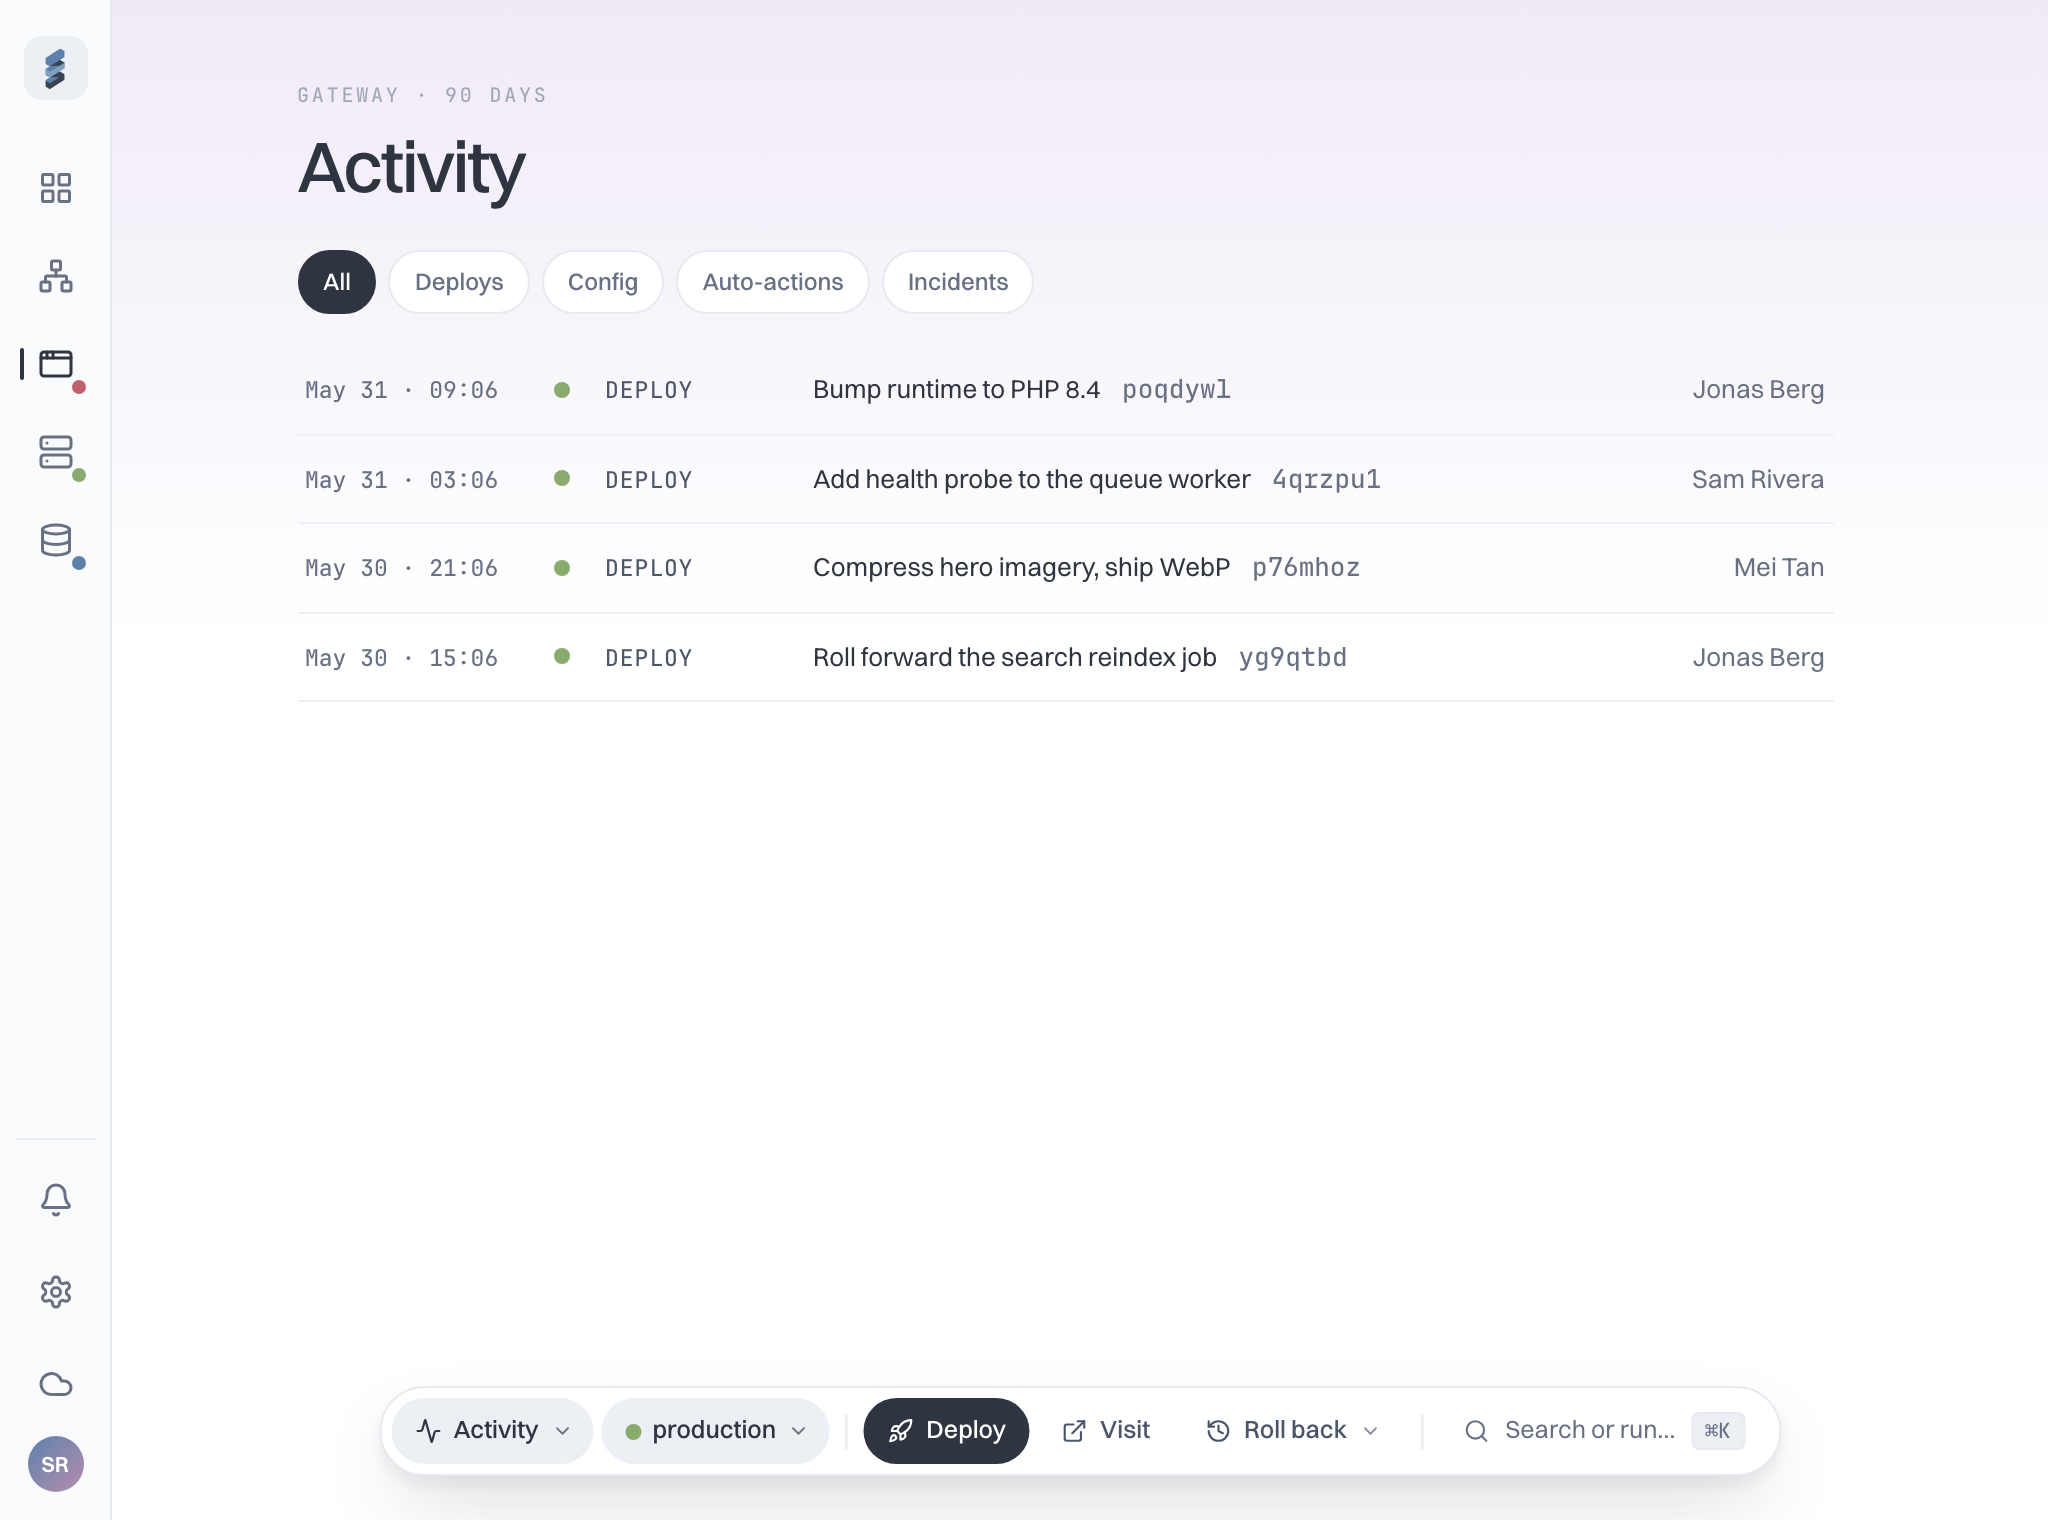
Task: Filter activity by Auto-actions
Action: click(773, 282)
